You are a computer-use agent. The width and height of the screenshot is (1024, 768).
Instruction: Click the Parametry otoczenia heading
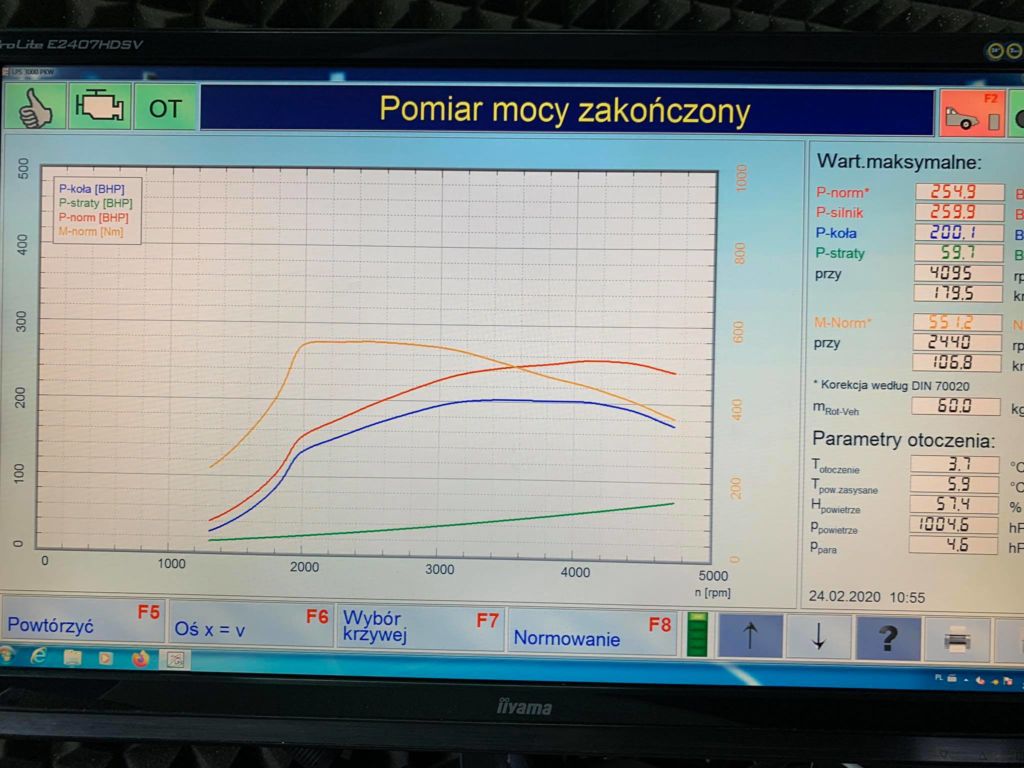click(904, 440)
